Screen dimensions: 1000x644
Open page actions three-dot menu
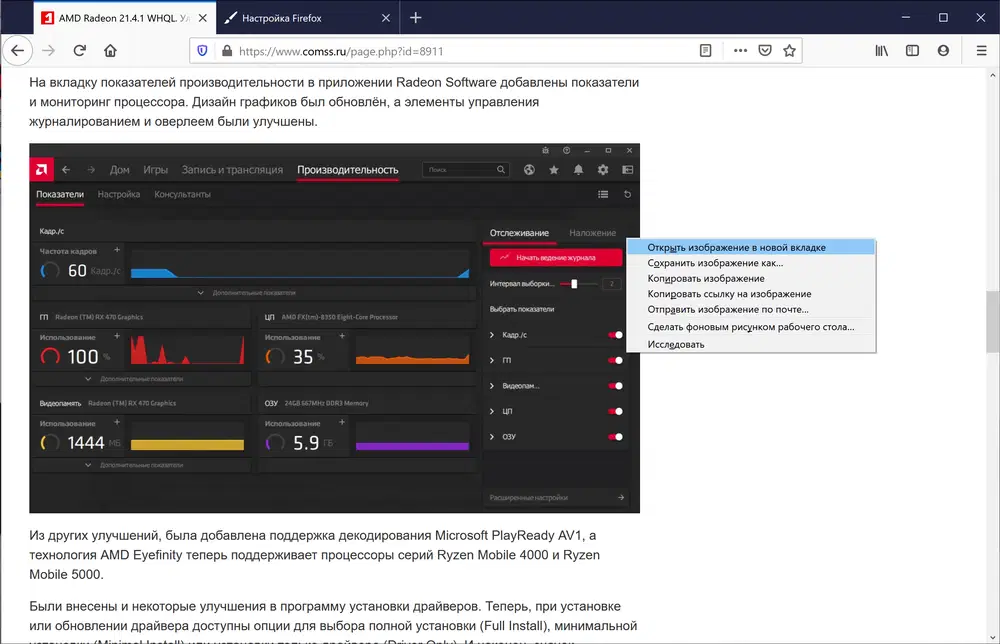740,51
